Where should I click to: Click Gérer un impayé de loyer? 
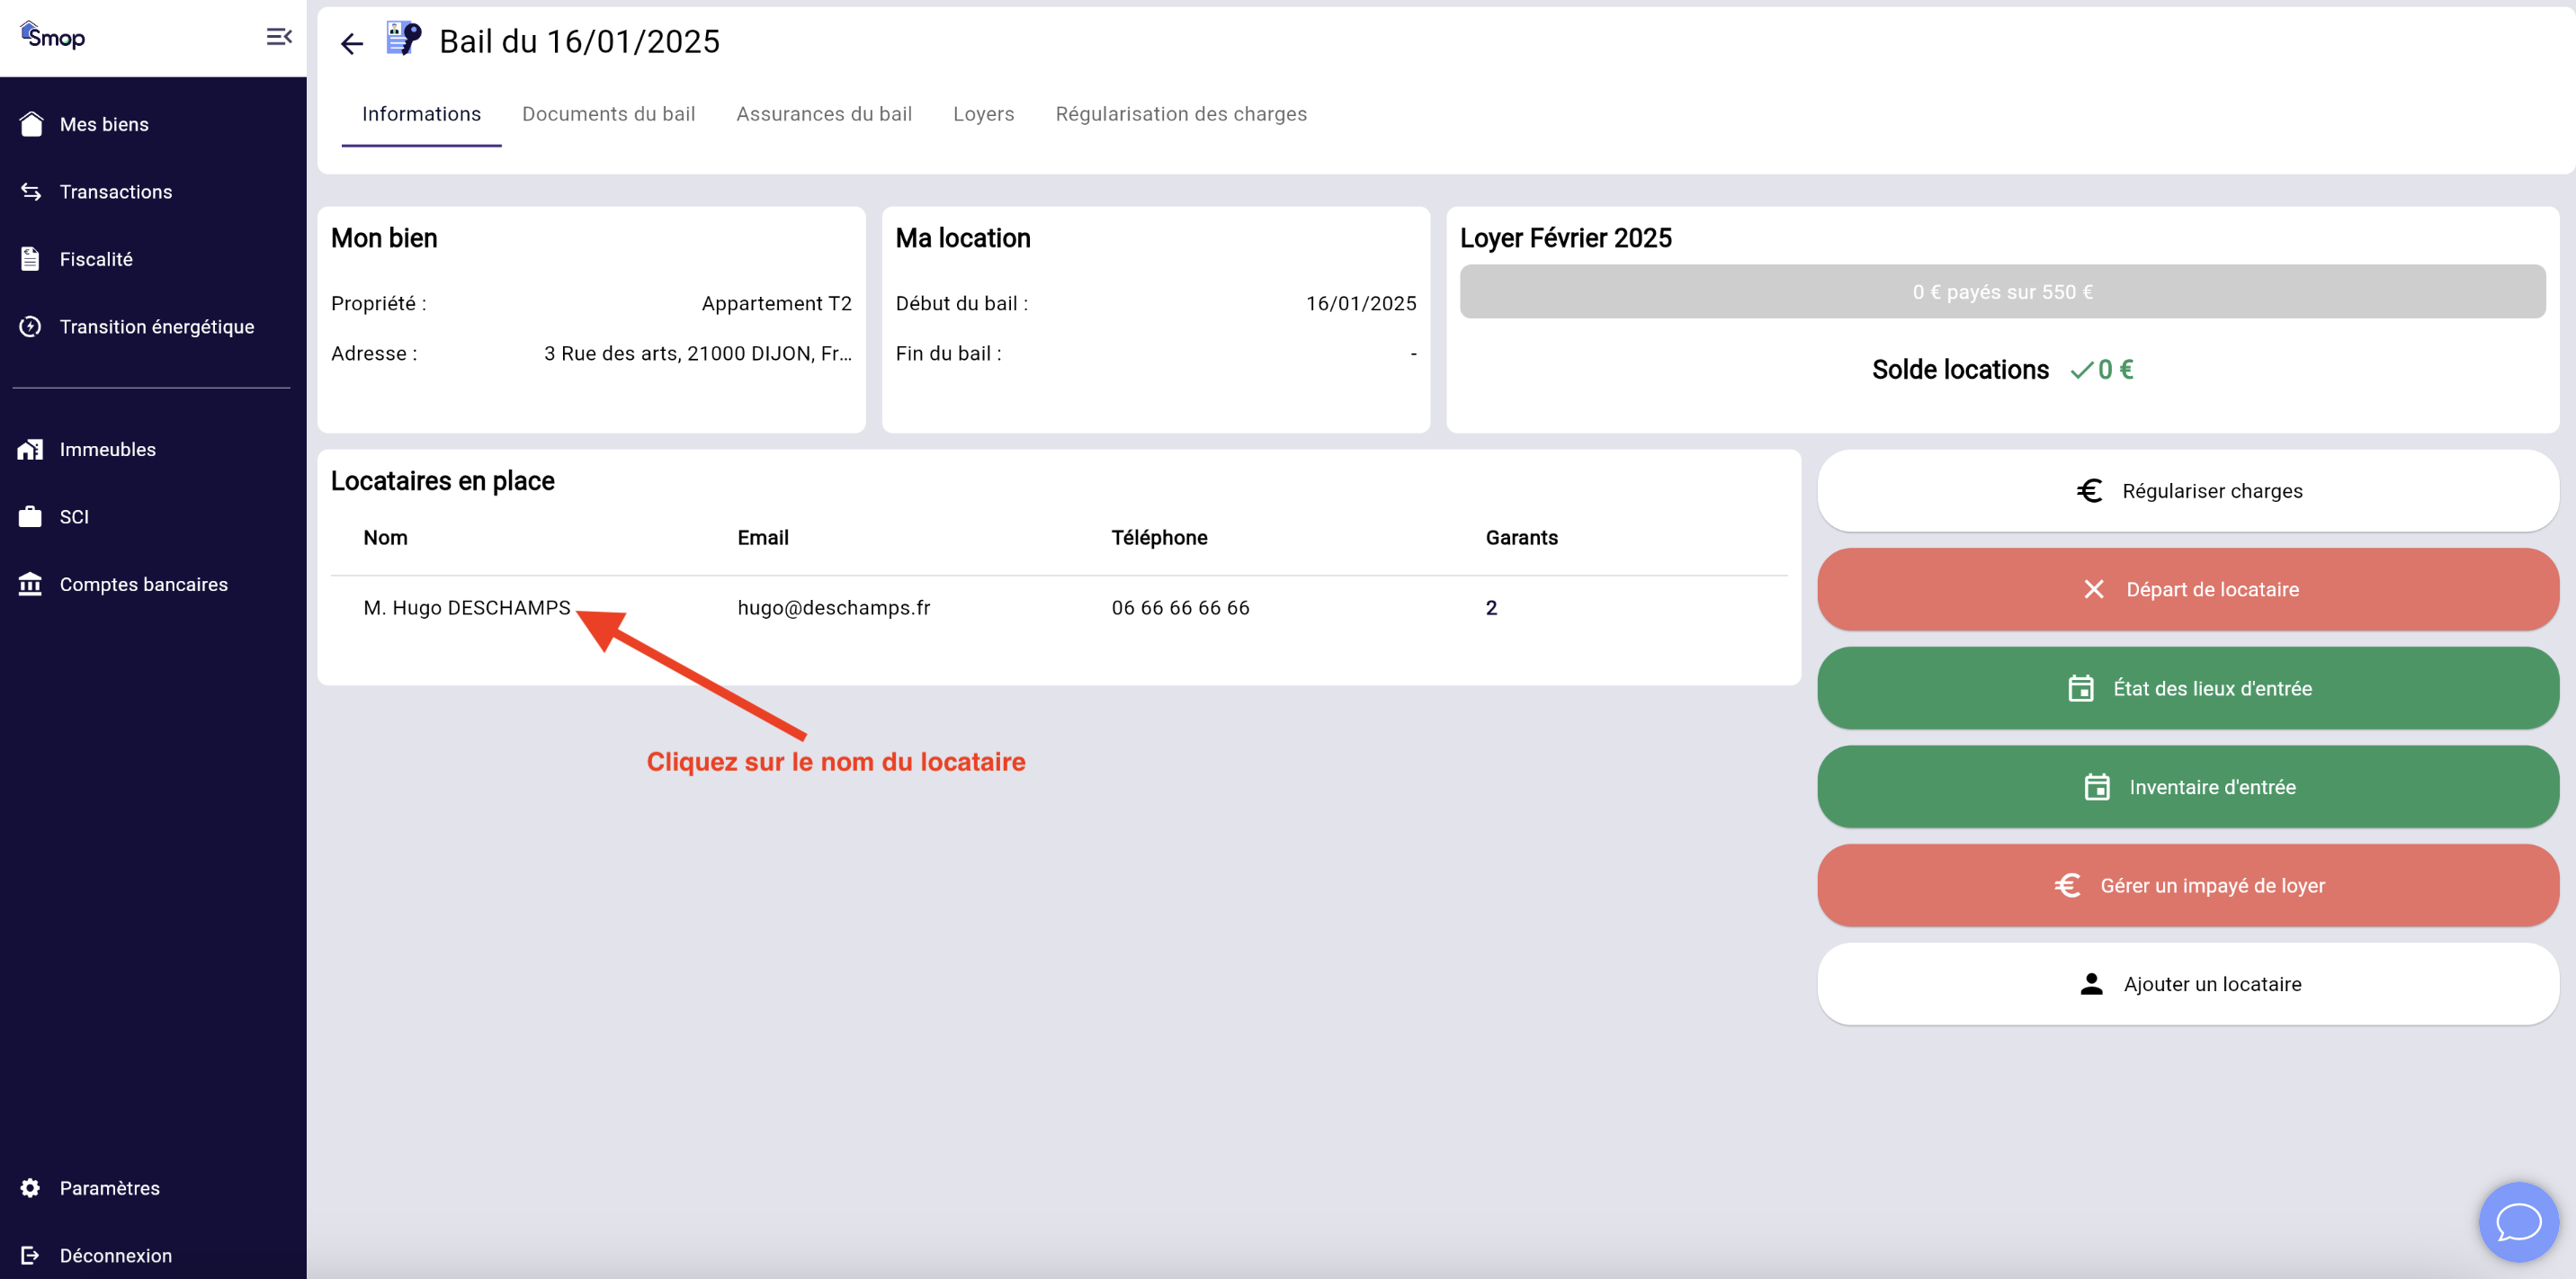(2187, 885)
